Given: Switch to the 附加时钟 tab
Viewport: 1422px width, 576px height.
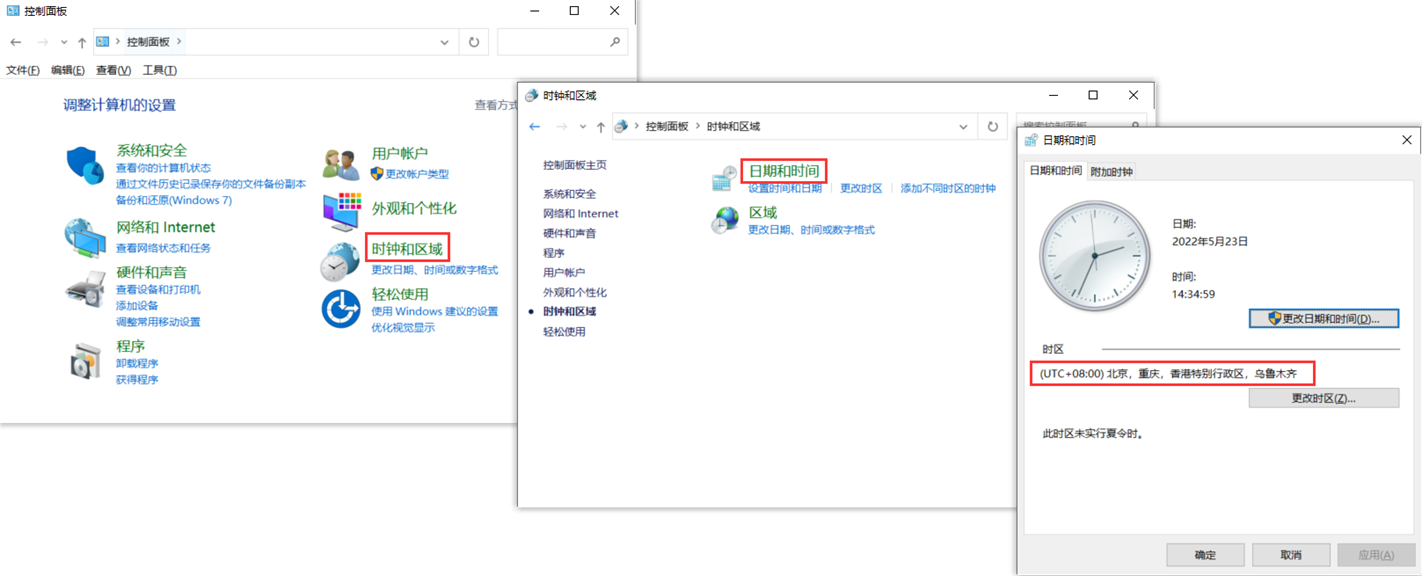Looking at the screenshot, I should (1111, 171).
